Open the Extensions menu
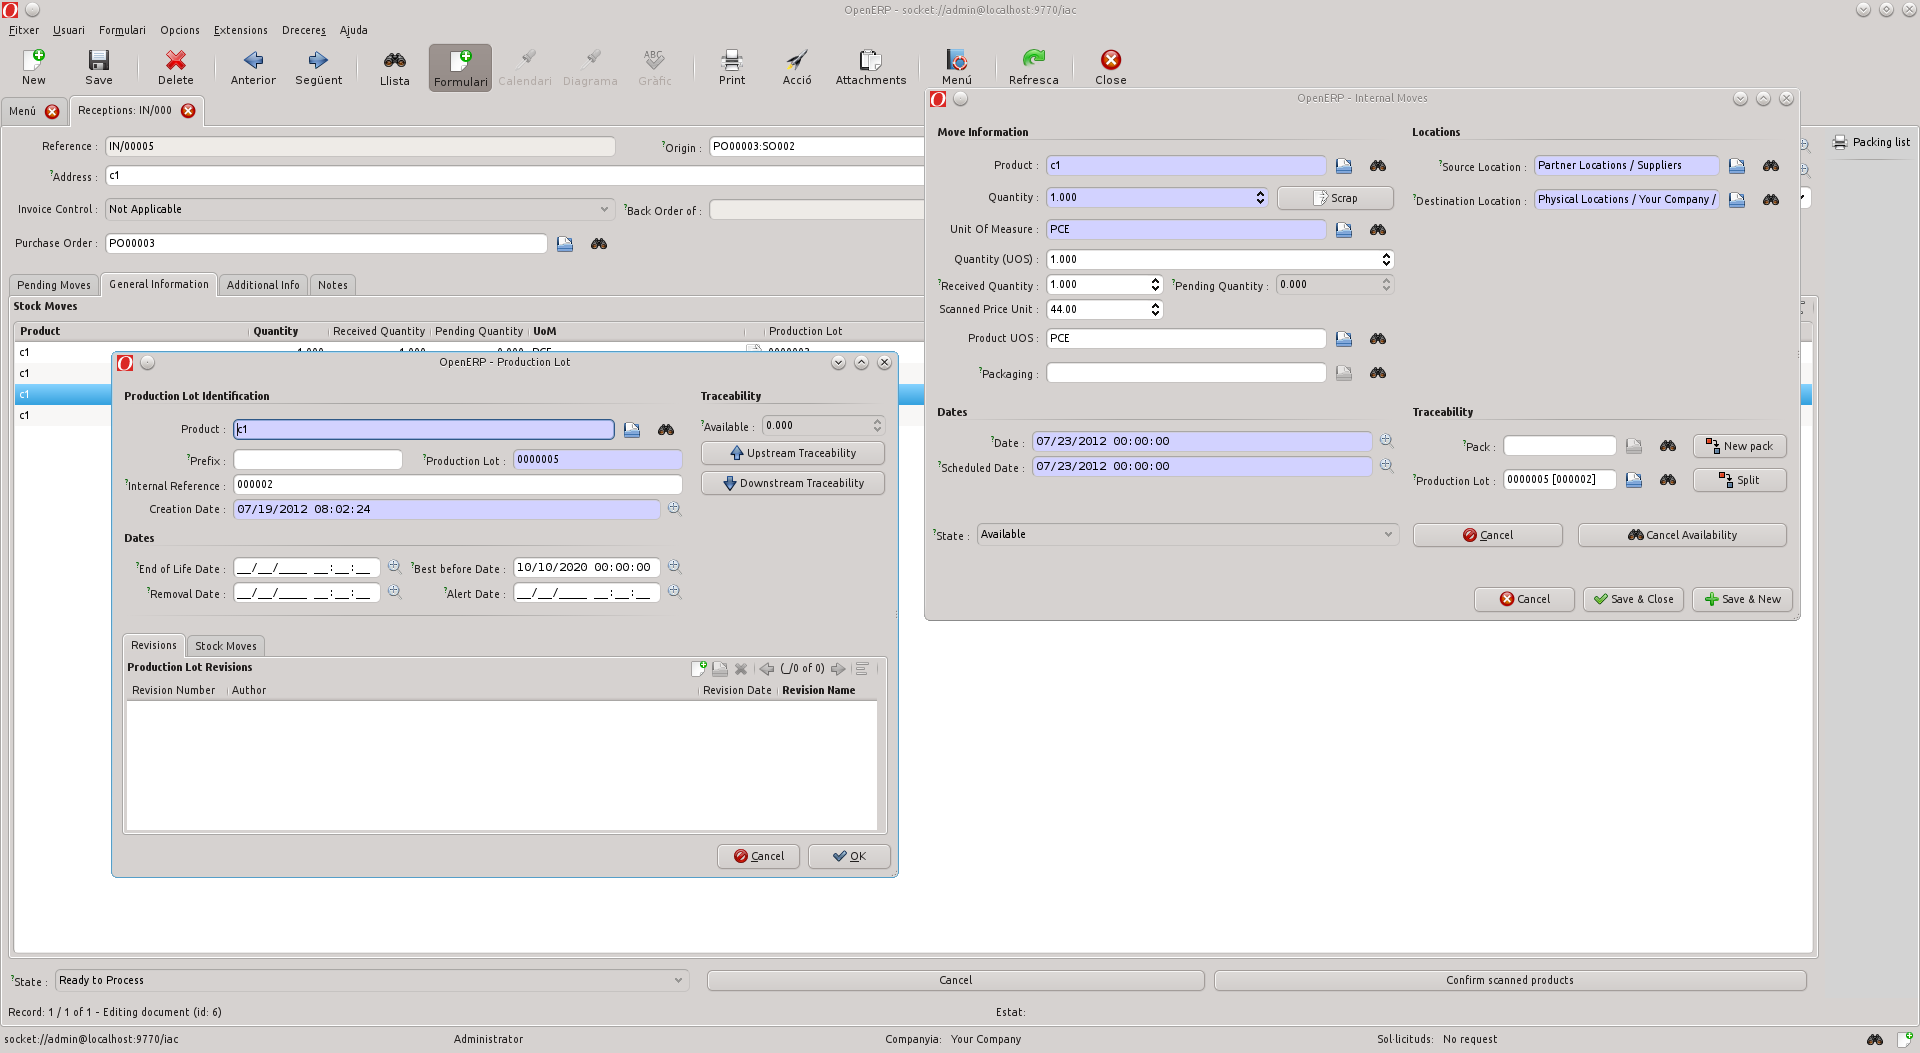1920x1053 pixels. 241,30
